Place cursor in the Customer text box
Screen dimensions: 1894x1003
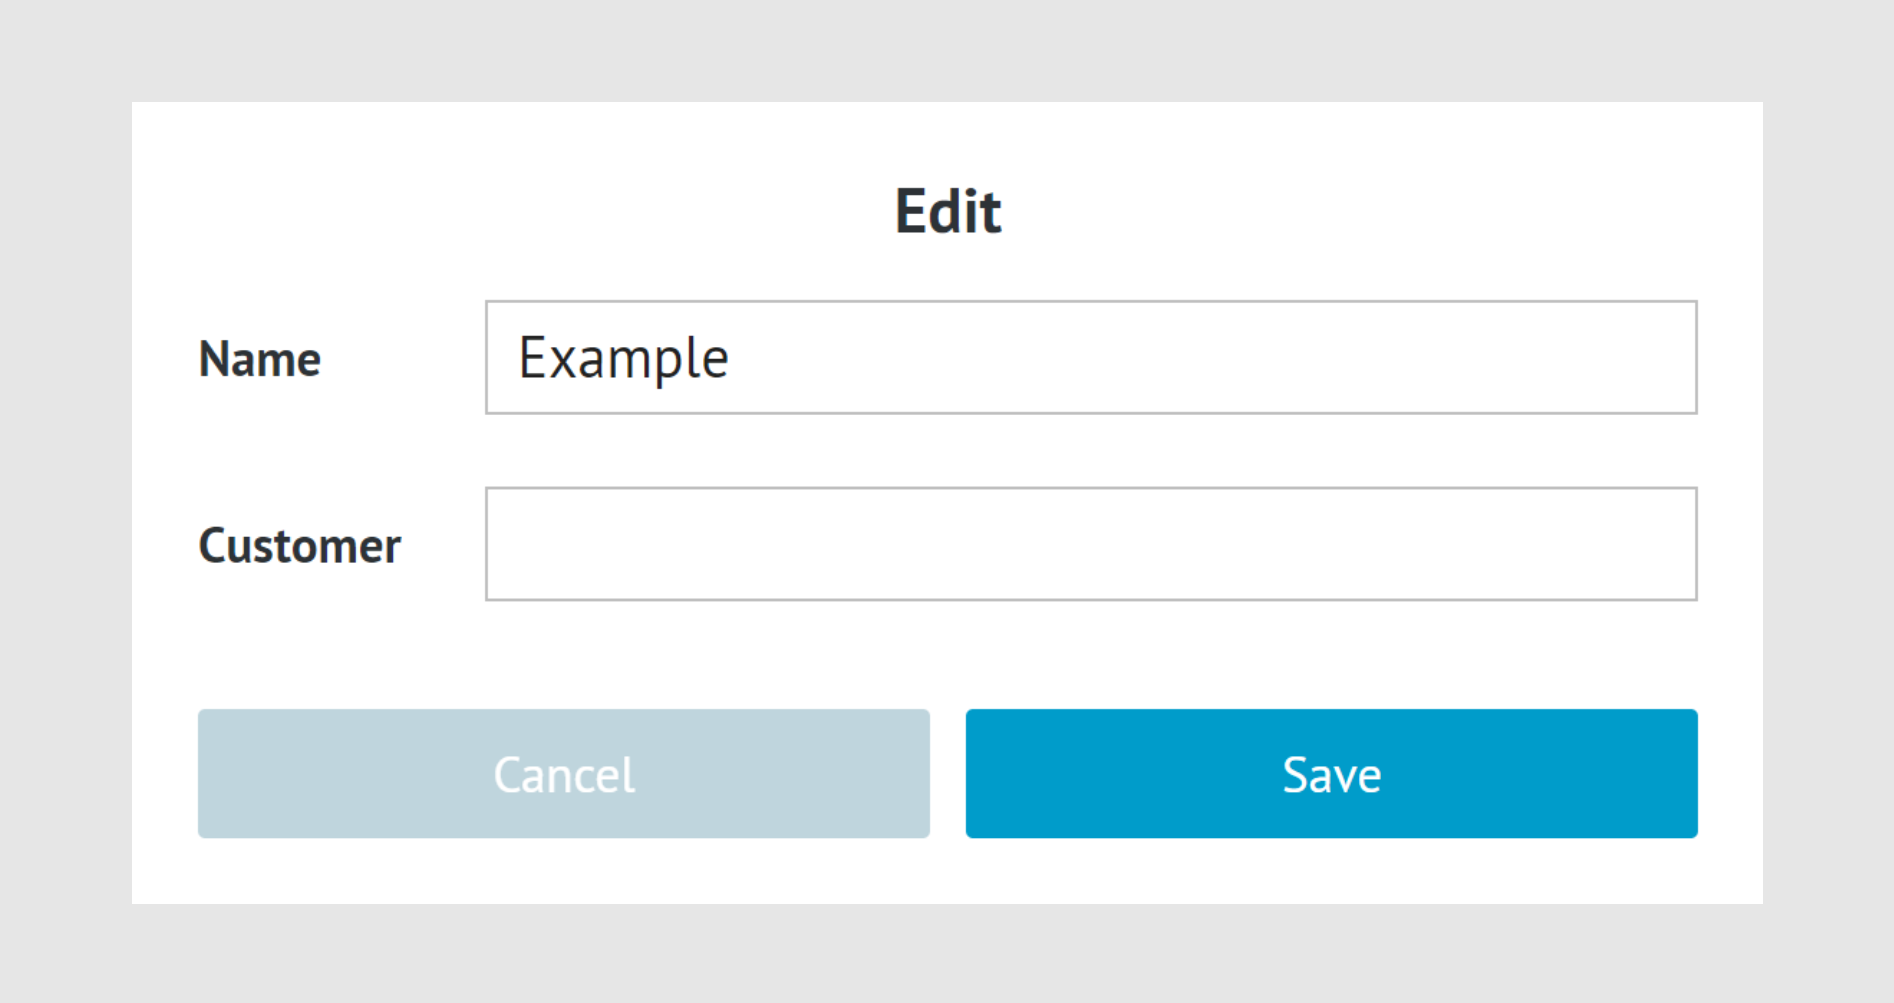click(x=1090, y=544)
